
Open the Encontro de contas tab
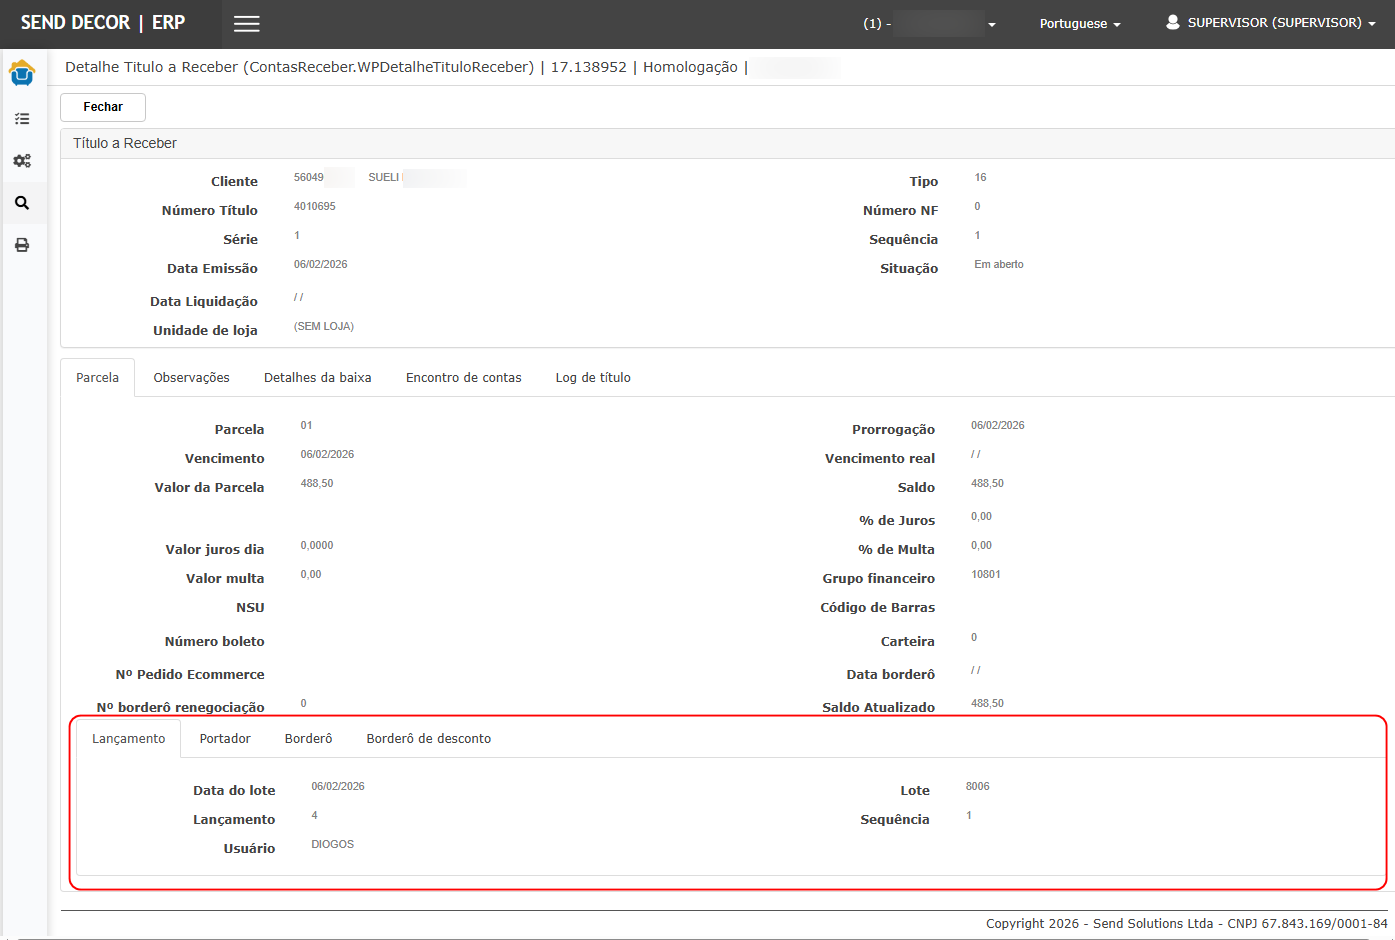pos(464,378)
